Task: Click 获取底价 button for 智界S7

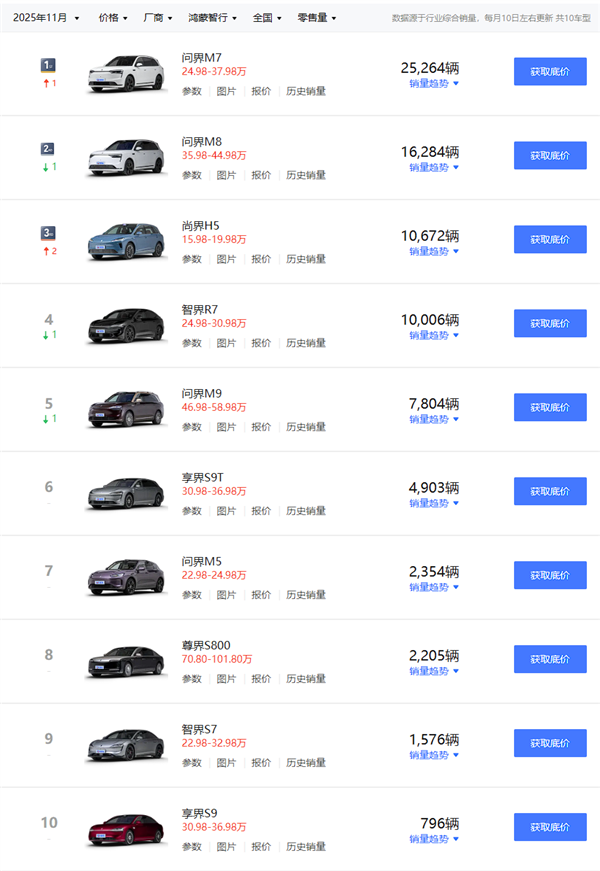Action: [549, 742]
